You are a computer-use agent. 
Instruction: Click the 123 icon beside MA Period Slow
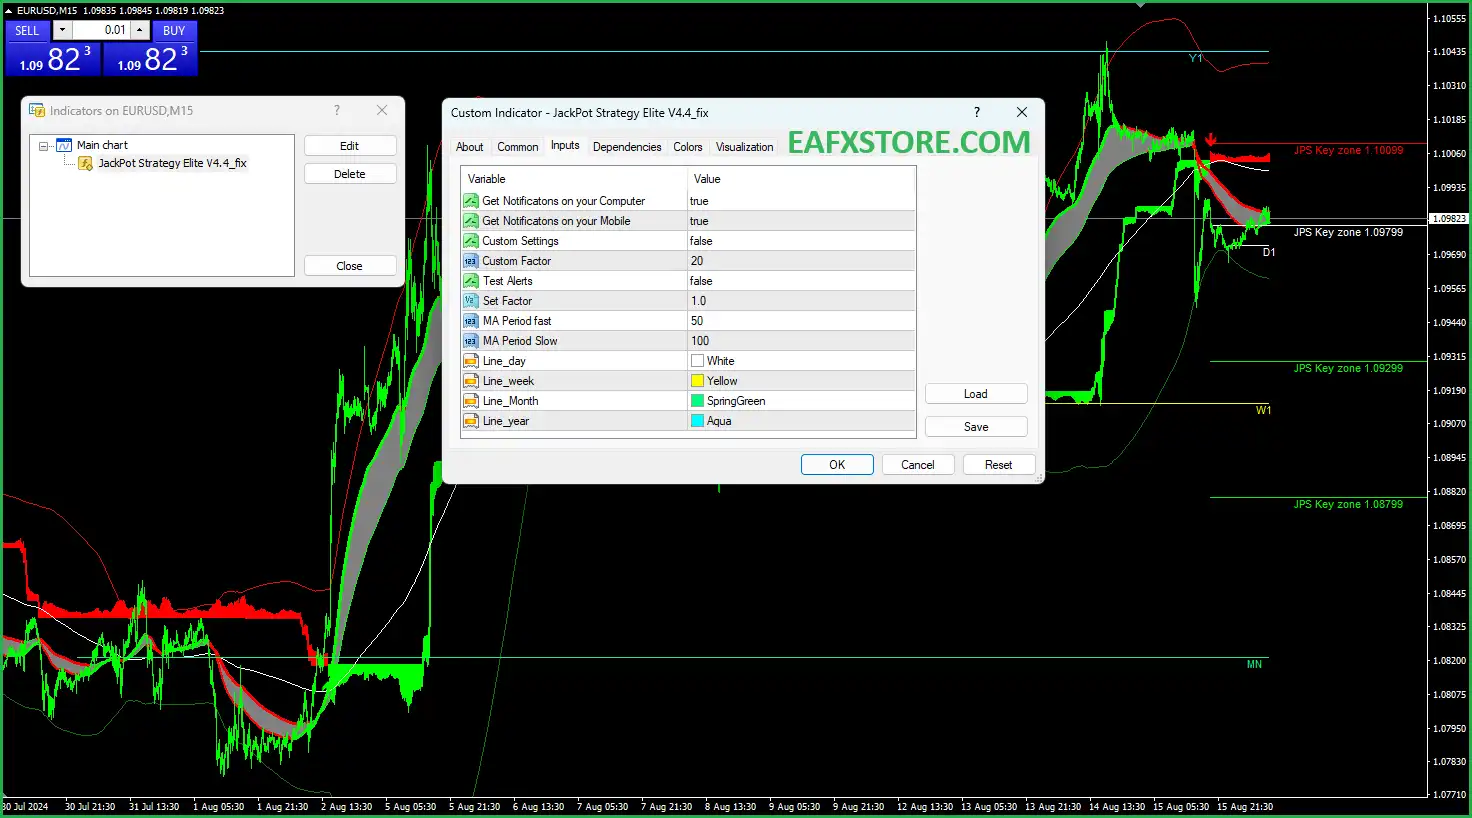pos(470,340)
